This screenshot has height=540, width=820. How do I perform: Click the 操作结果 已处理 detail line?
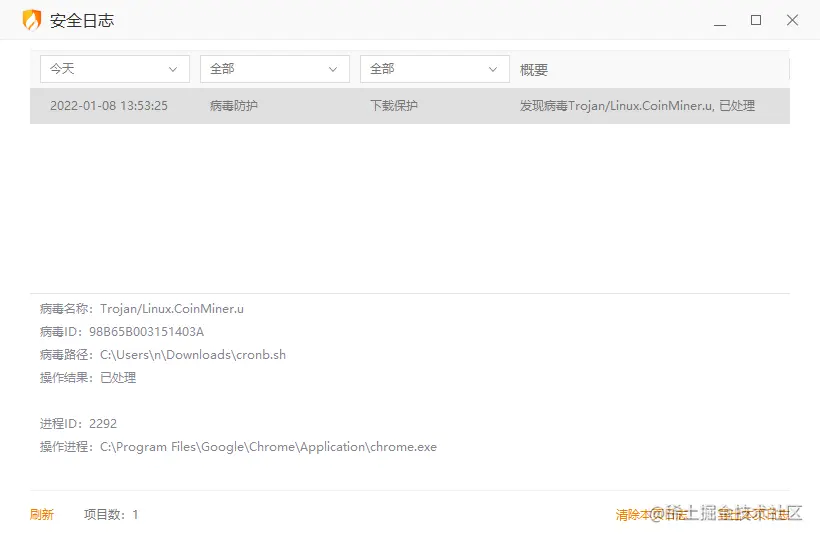pyautogui.click(x=88, y=377)
